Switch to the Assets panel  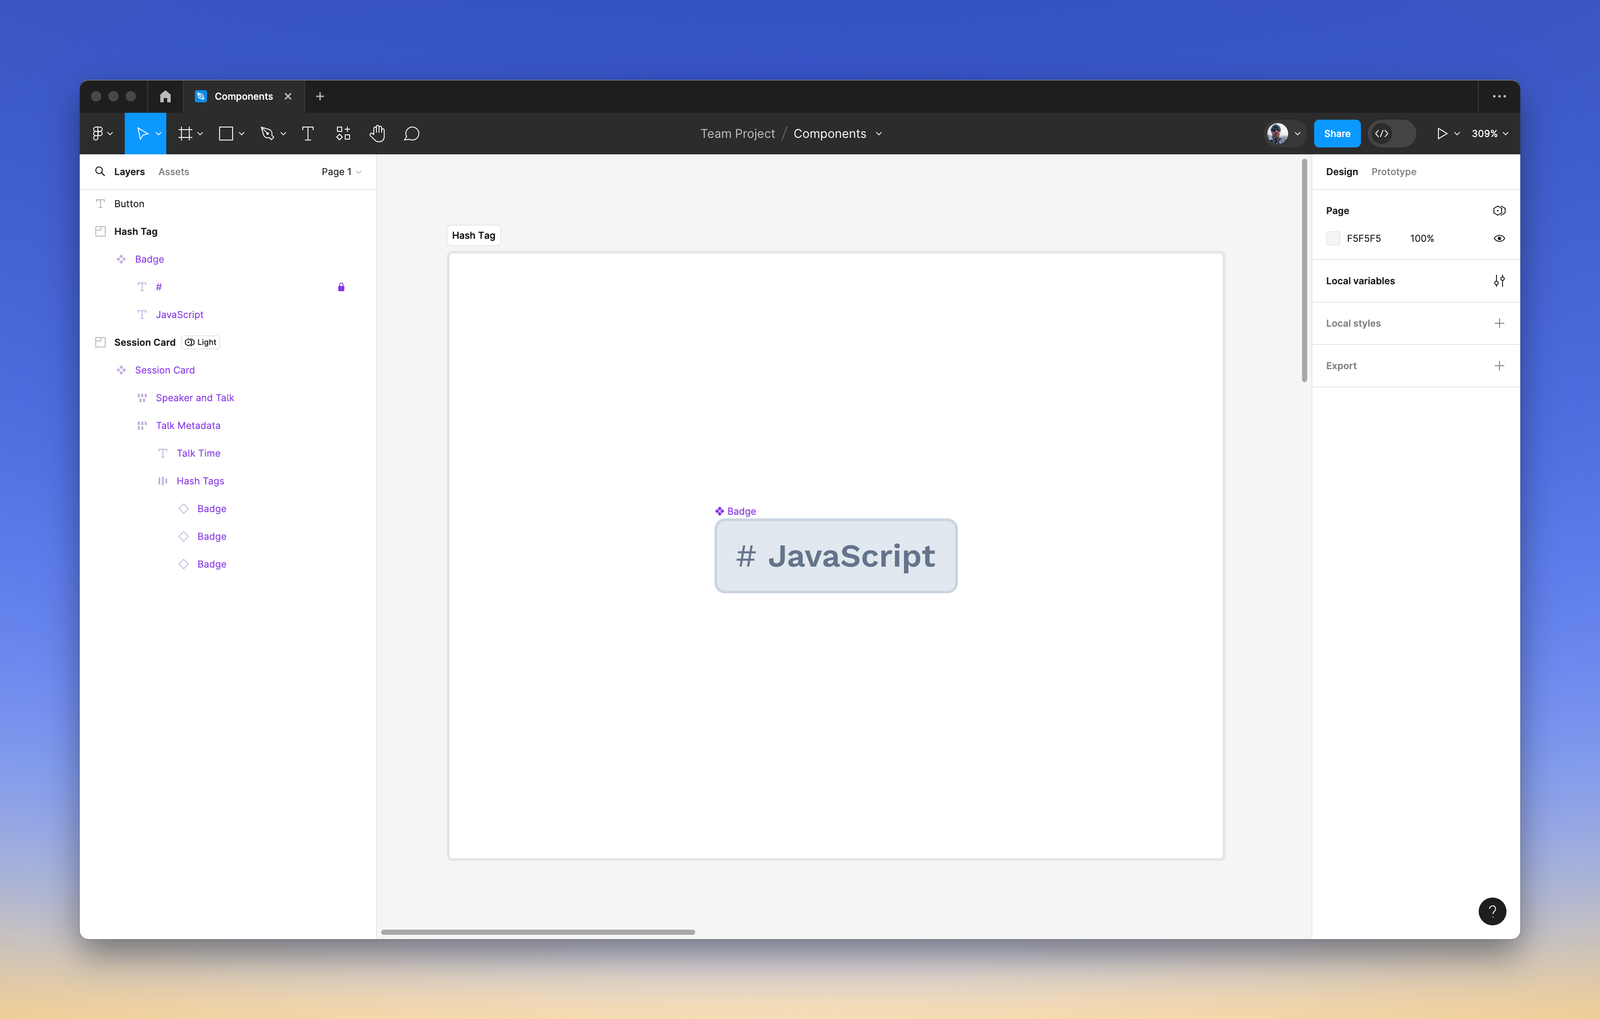173,171
